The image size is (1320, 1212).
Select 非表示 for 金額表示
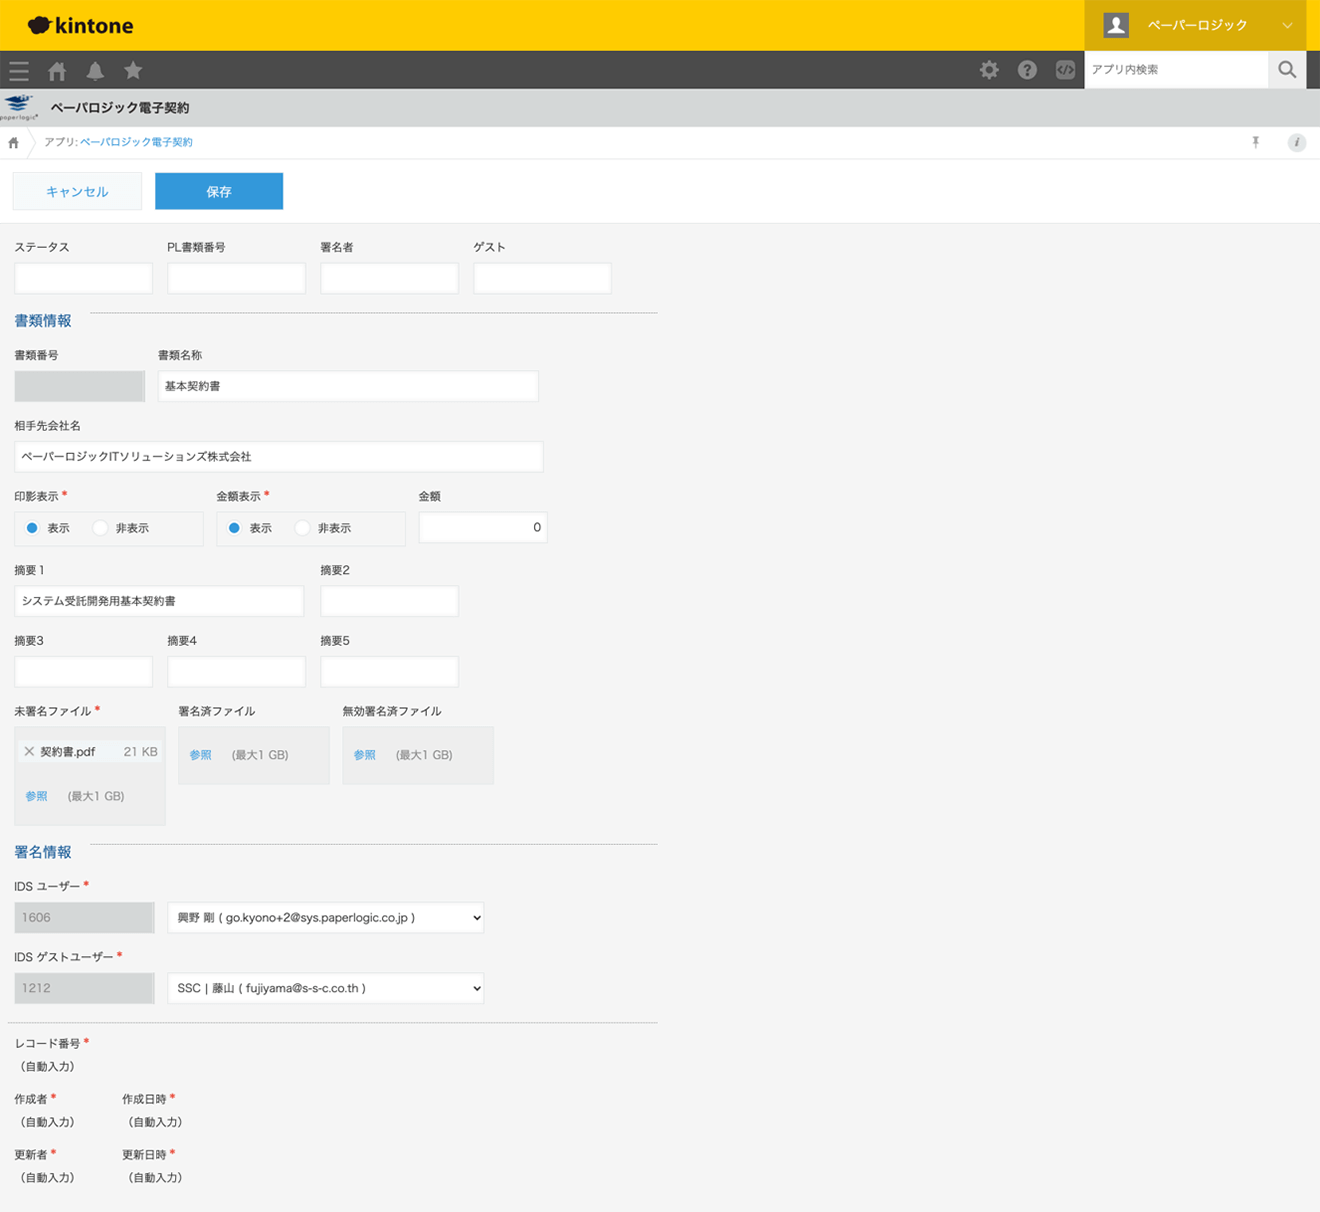tap(303, 528)
